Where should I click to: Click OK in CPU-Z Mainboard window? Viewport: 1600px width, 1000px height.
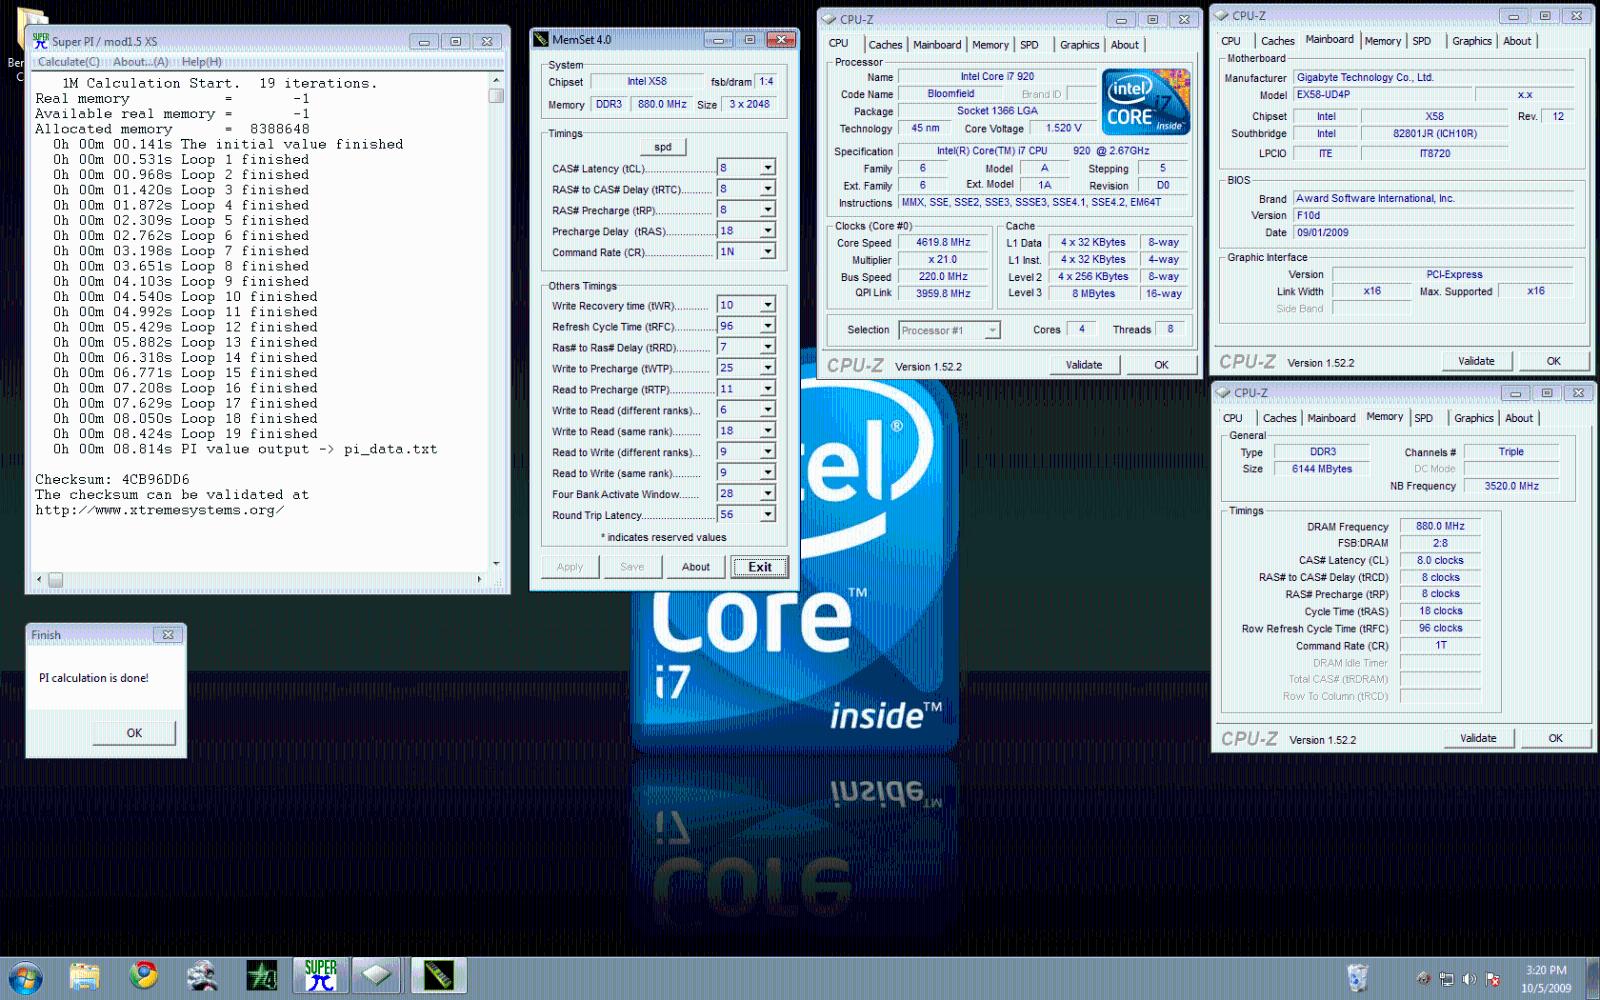(1553, 361)
